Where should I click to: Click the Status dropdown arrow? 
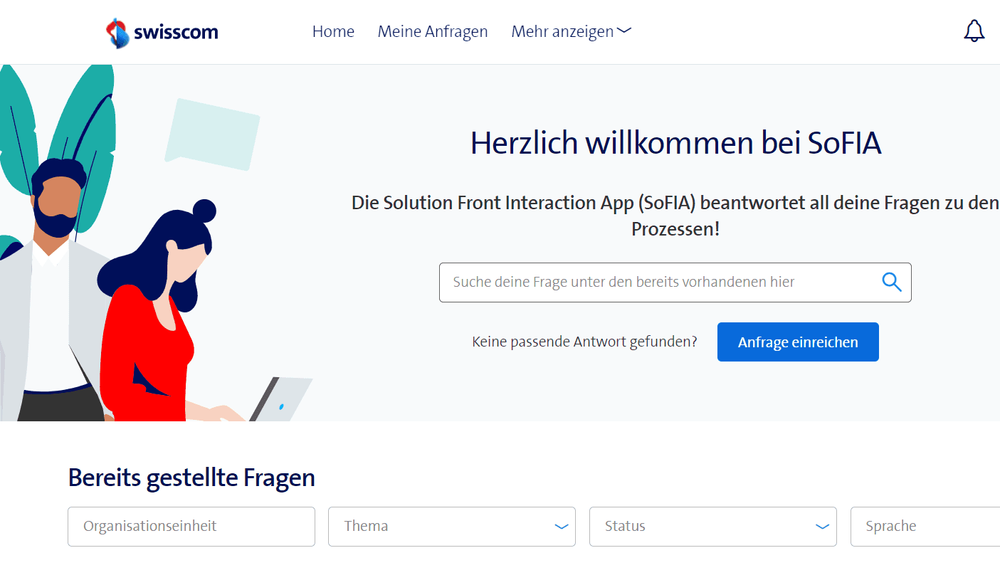[x=822, y=527]
